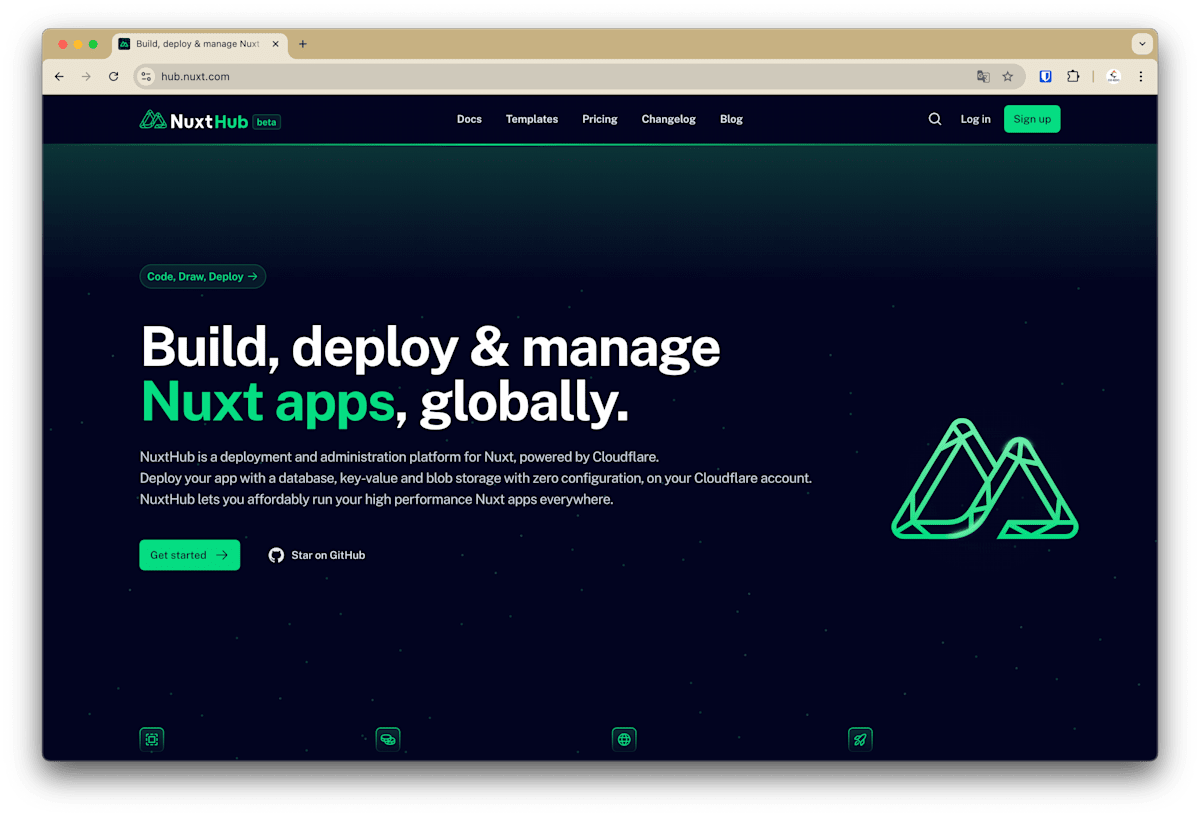Click the beta badge beside NuxtHub

tap(267, 122)
